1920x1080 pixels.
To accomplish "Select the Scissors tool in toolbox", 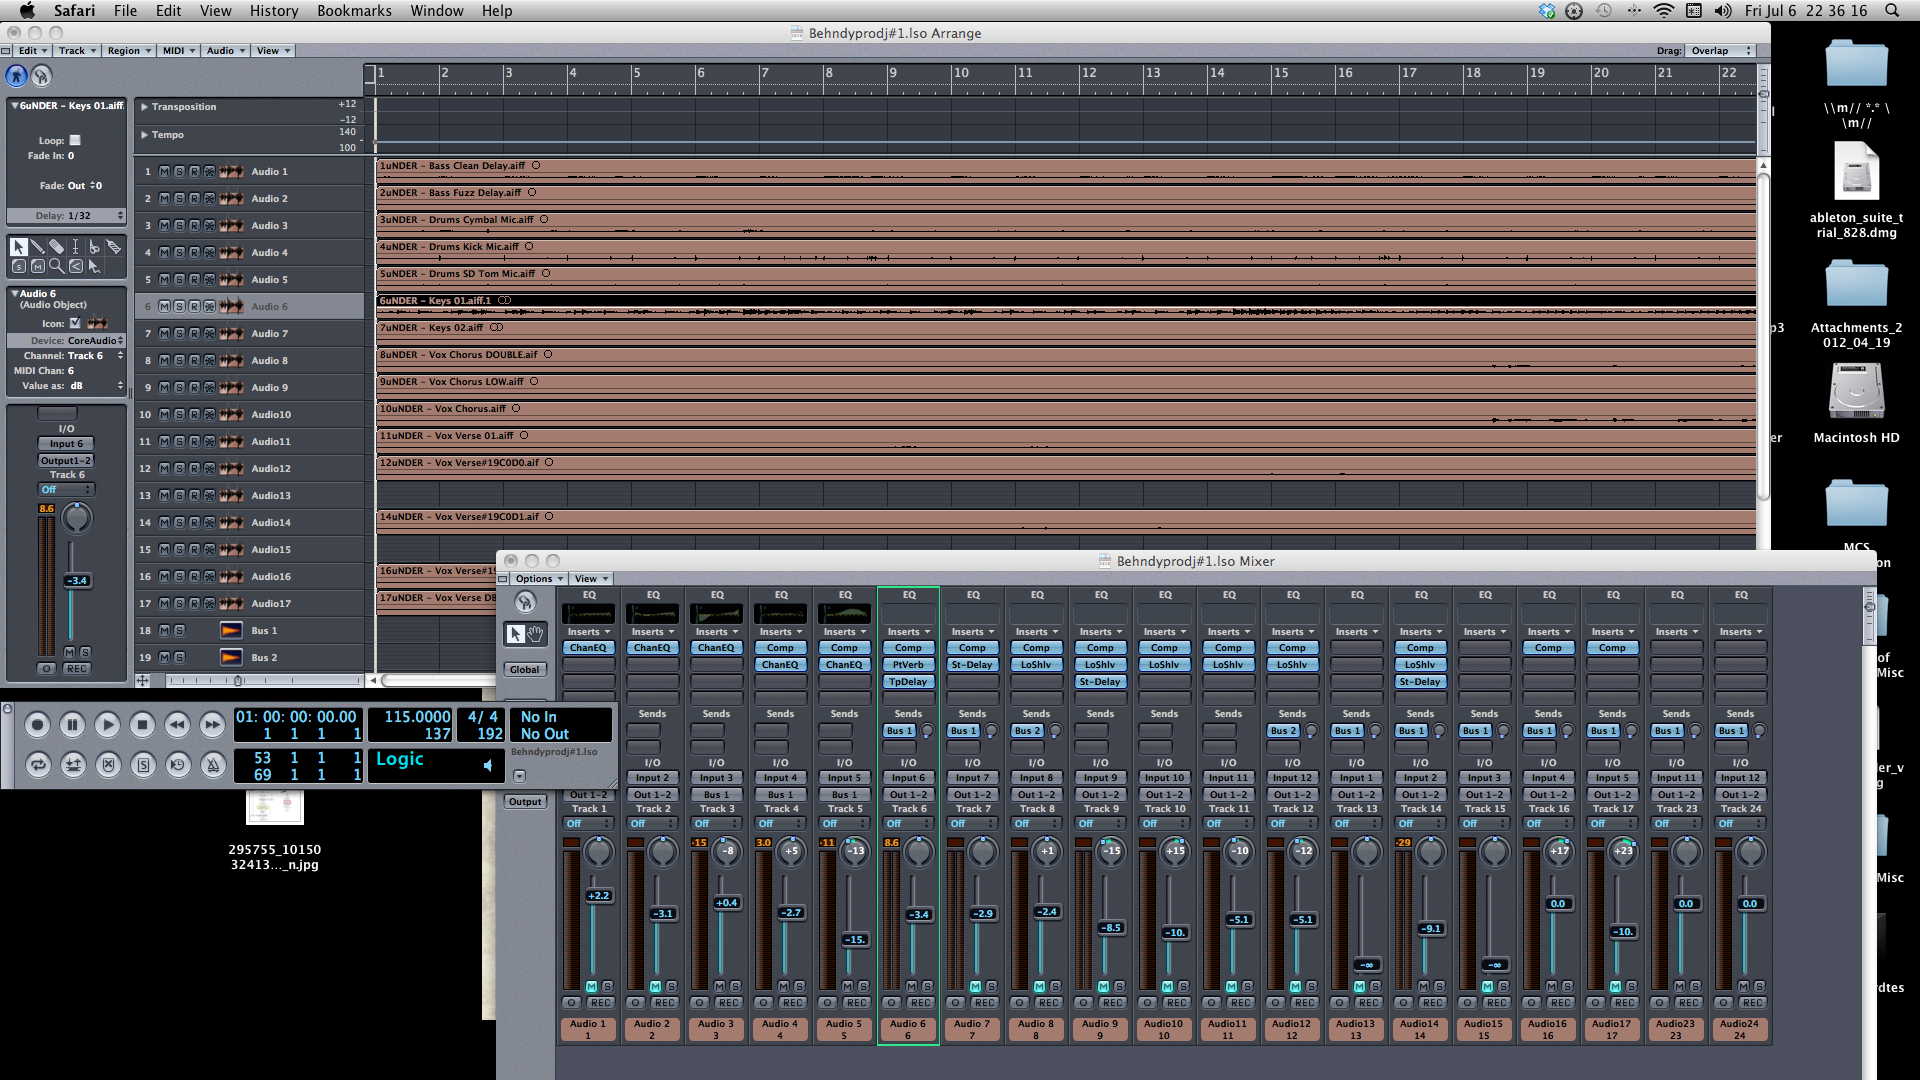I will click(94, 247).
